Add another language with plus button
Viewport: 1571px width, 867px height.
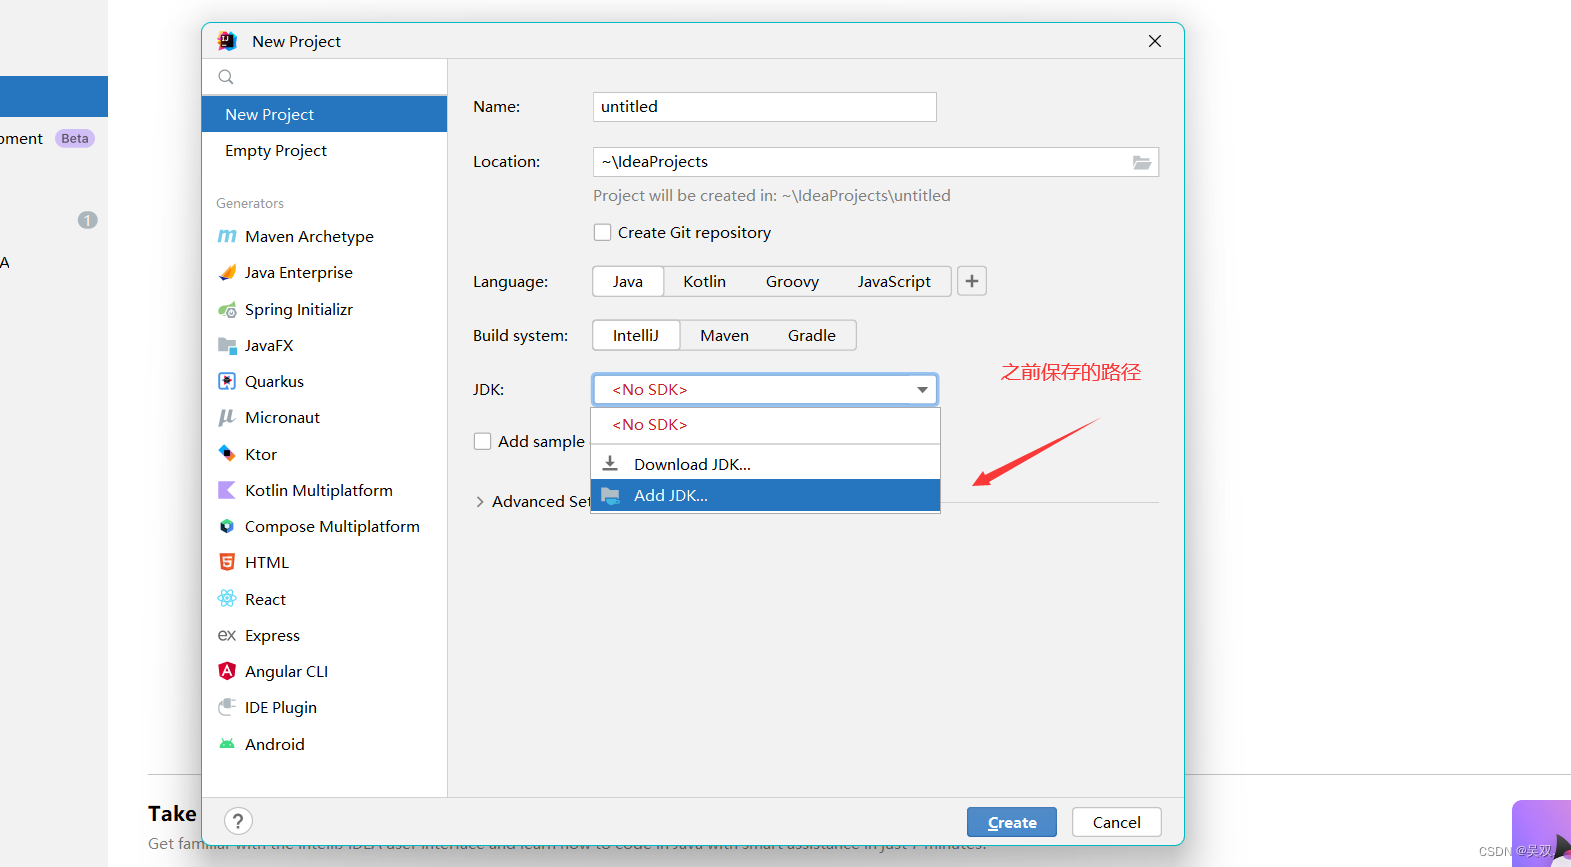coord(972,281)
